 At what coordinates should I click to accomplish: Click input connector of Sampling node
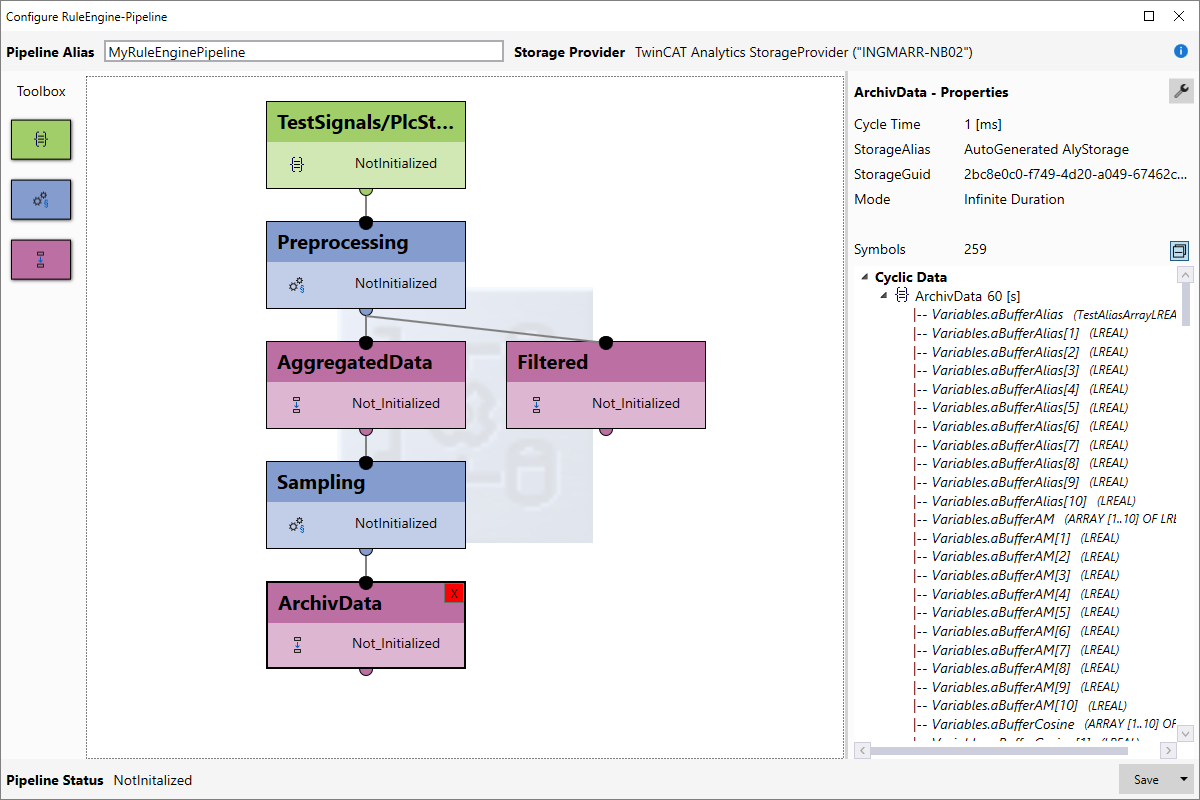point(366,462)
